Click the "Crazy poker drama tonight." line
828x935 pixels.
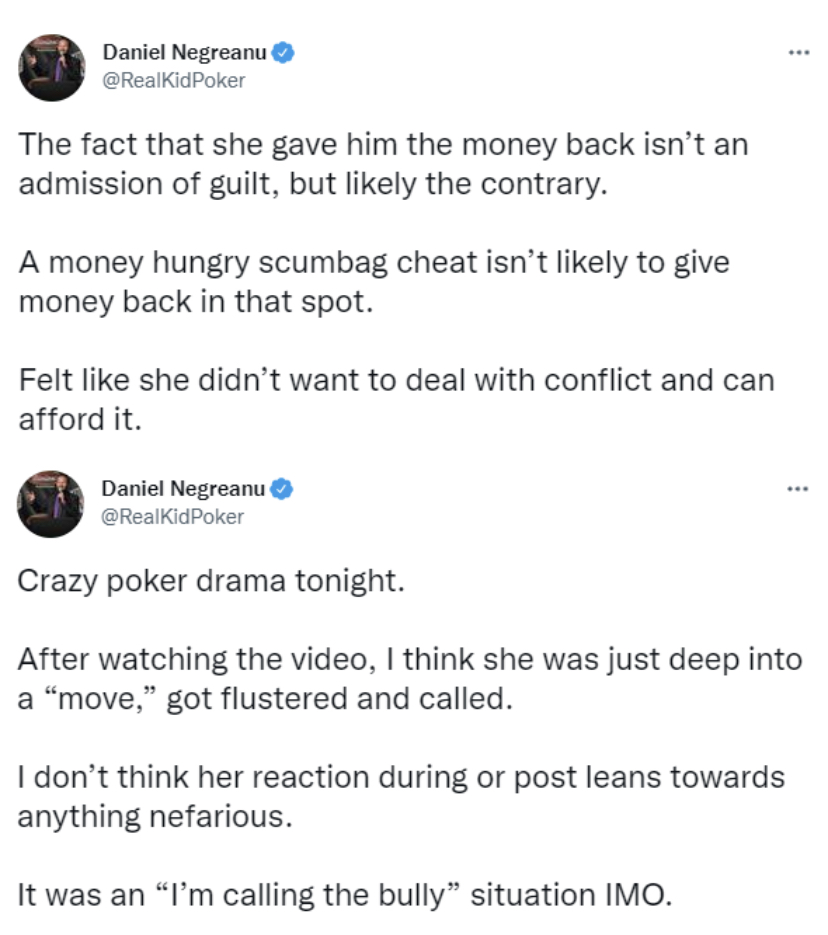click(x=210, y=582)
